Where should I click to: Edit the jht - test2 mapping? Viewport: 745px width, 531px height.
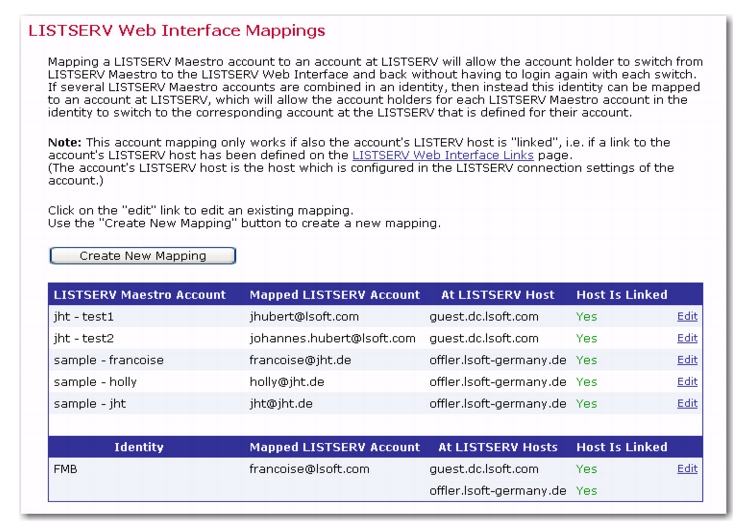point(687,338)
